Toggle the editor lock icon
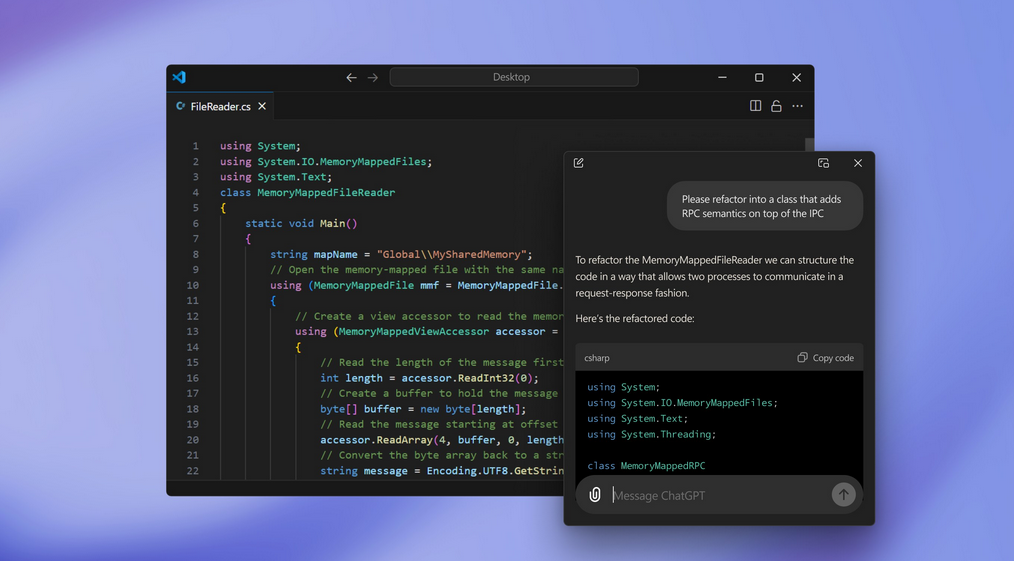The height and width of the screenshot is (561, 1014). 776,106
